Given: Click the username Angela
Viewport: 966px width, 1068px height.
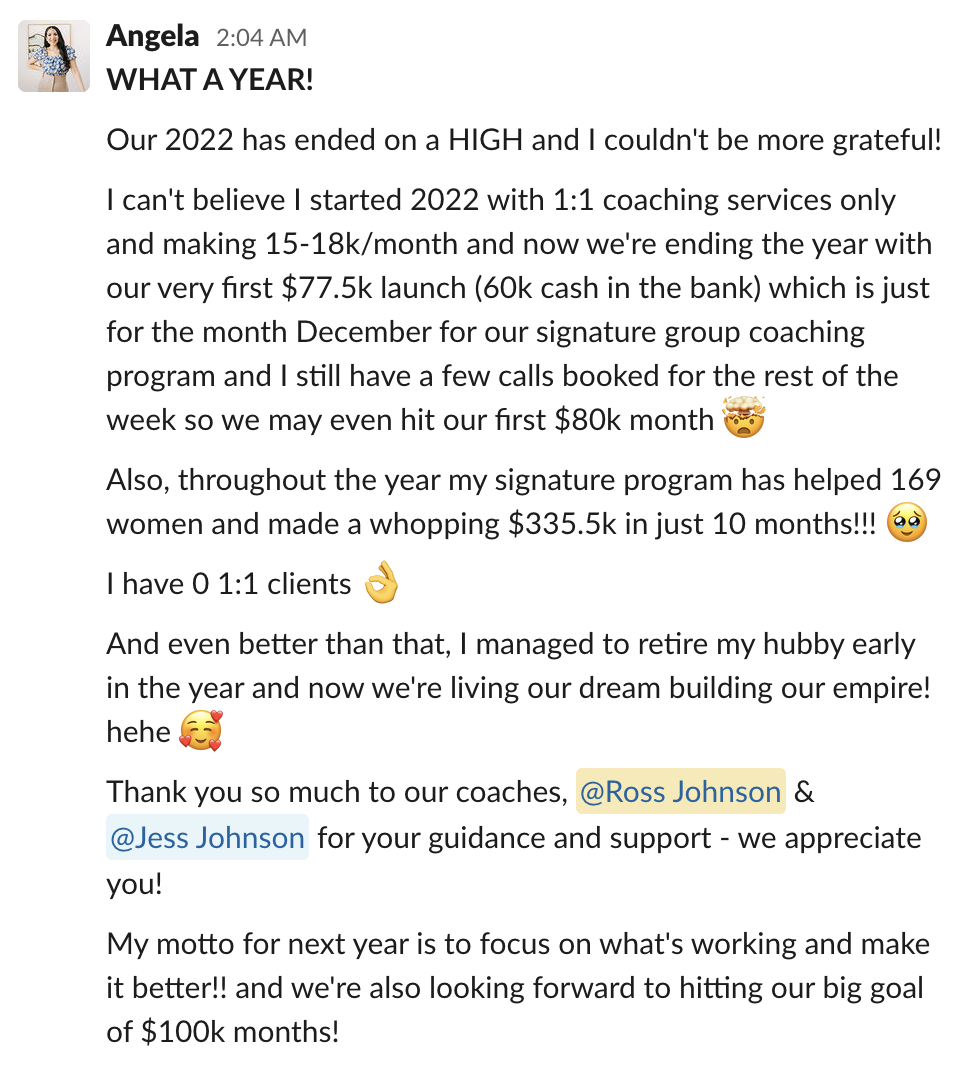Looking at the screenshot, I should pyautogui.click(x=152, y=36).
